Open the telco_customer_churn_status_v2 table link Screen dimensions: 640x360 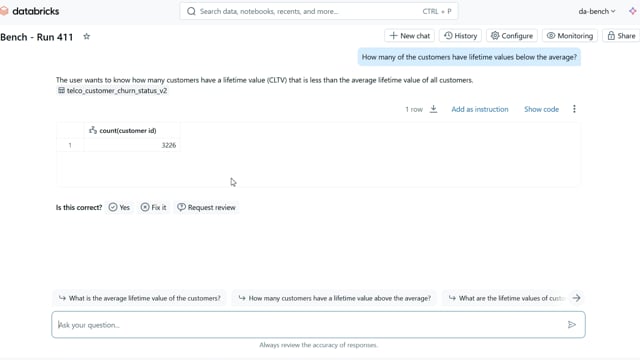click(112, 91)
